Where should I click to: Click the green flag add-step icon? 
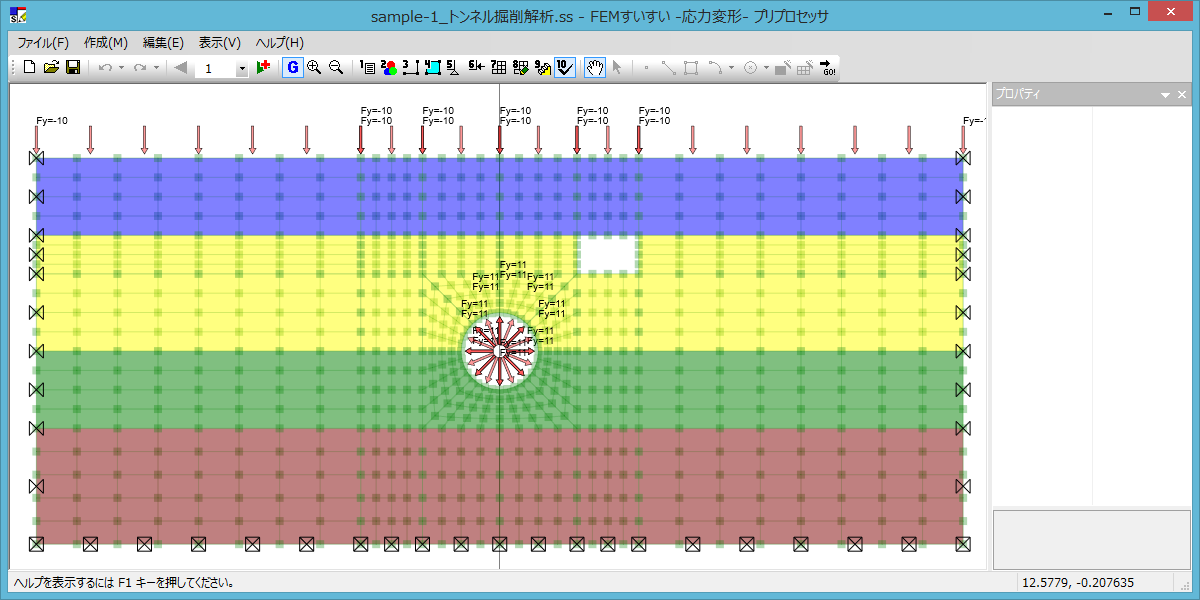(x=264, y=67)
